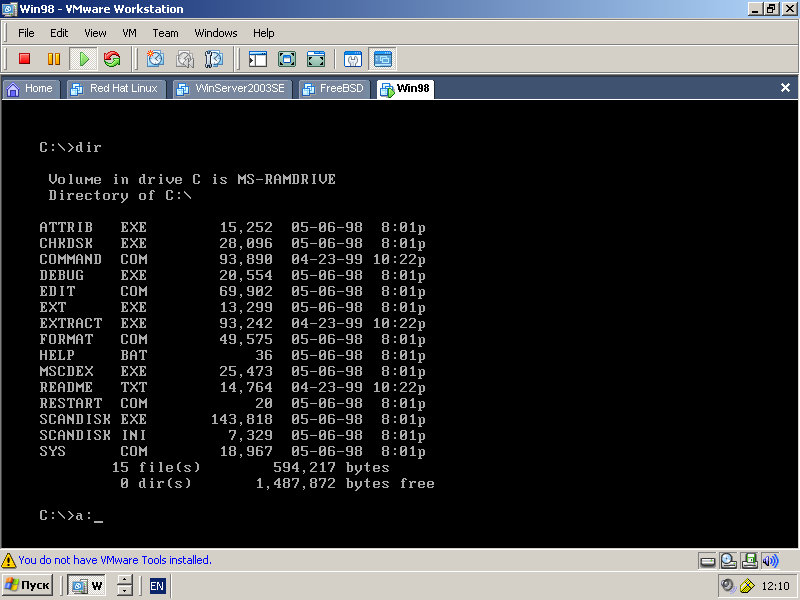The image size is (800, 600).
Task: Click the C:\>dir command line
Action: click(70, 147)
